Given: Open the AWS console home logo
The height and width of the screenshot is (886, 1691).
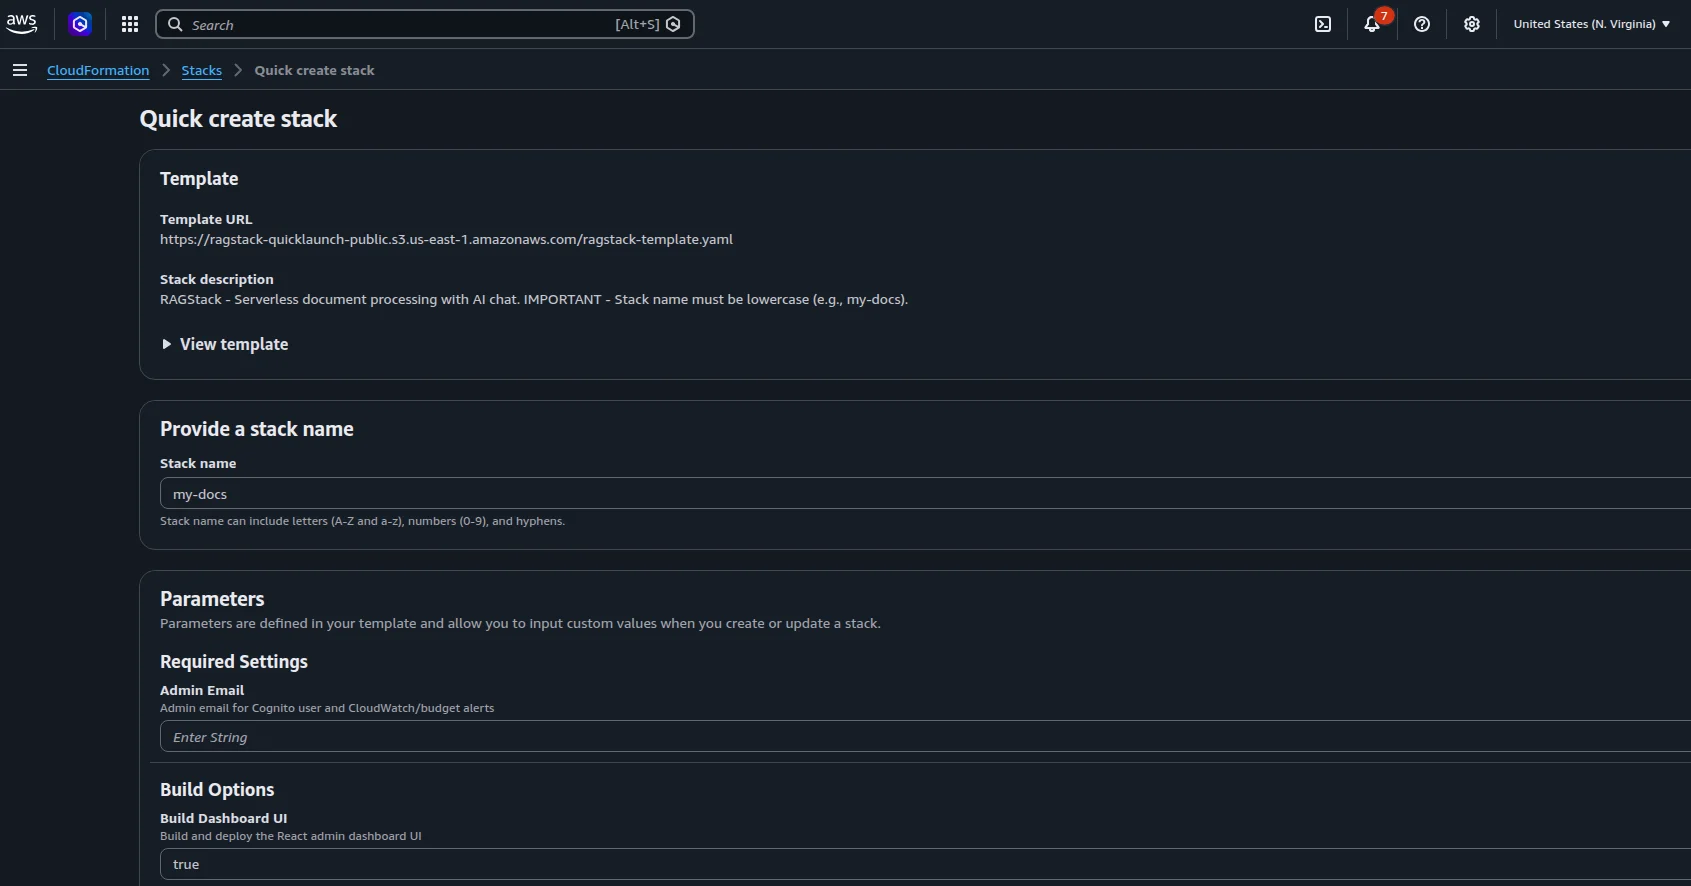Looking at the screenshot, I should point(21,24).
